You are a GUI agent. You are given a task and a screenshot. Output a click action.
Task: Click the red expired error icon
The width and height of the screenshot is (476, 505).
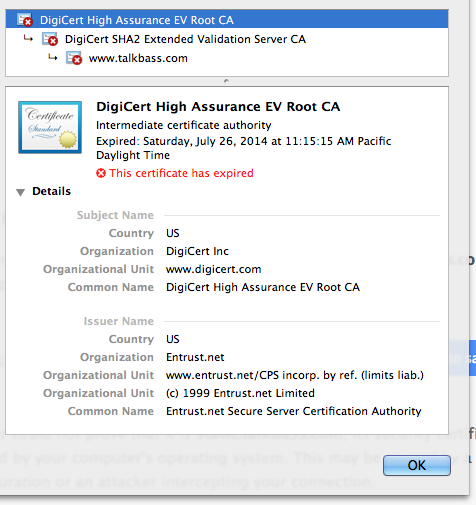click(101, 173)
